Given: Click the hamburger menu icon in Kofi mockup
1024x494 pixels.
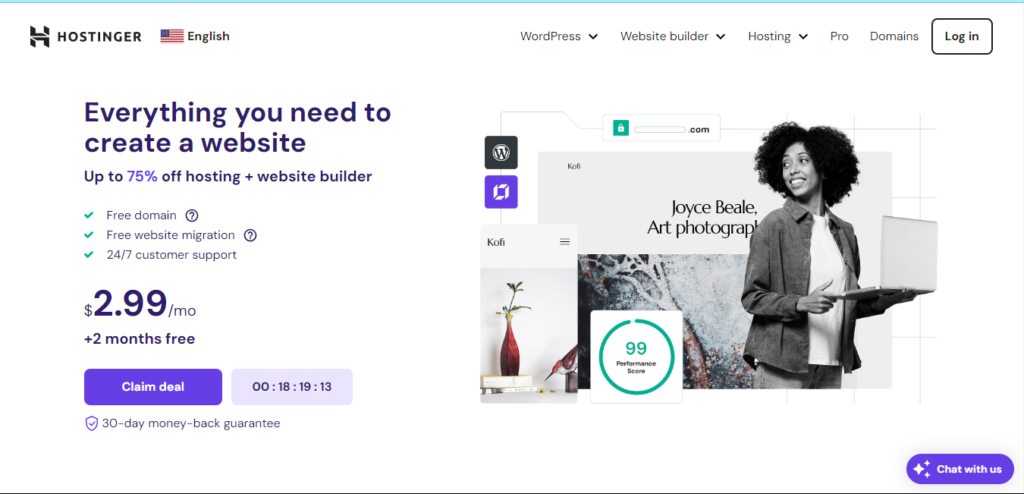Looking at the screenshot, I should point(565,242).
